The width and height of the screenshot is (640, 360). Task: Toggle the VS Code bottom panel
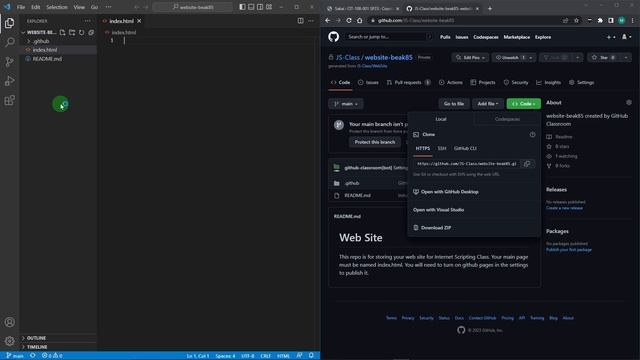coord(251,7)
